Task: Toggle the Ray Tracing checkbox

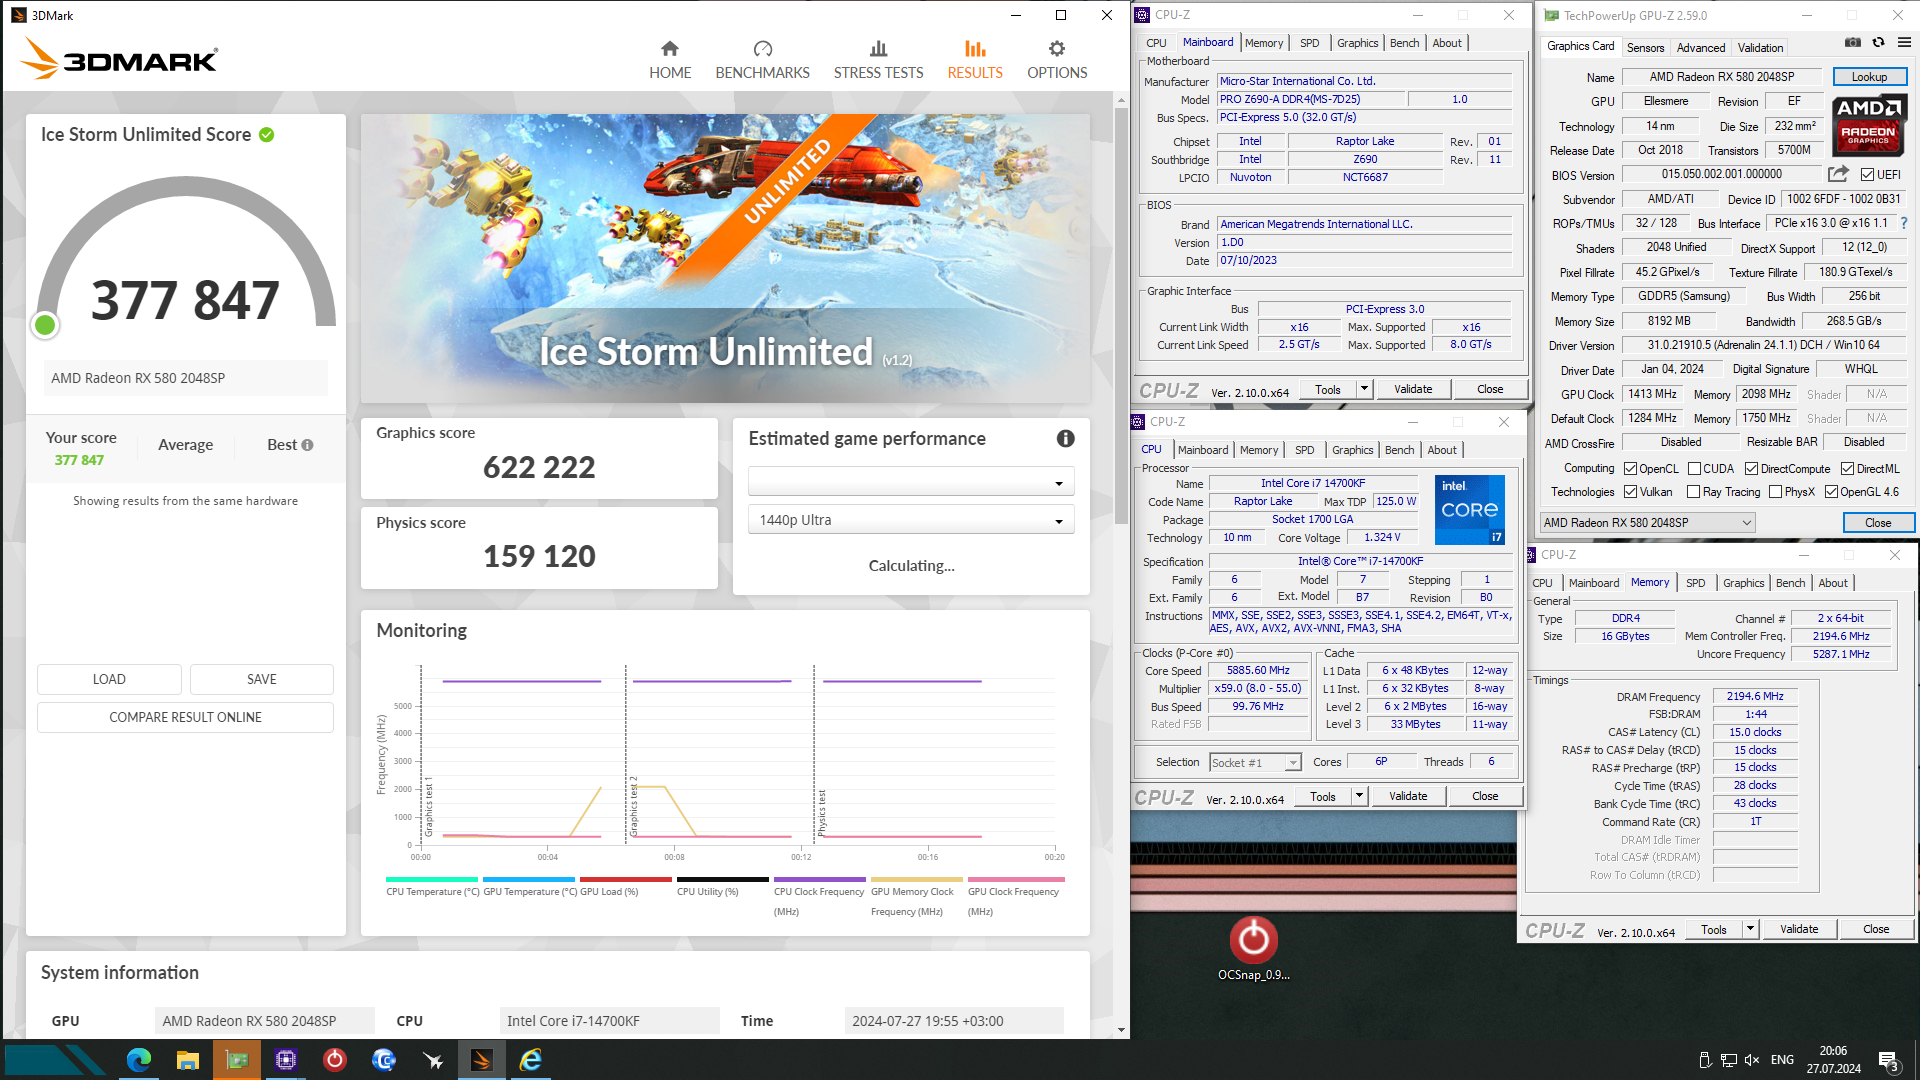Action: [x=1693, y=492]
